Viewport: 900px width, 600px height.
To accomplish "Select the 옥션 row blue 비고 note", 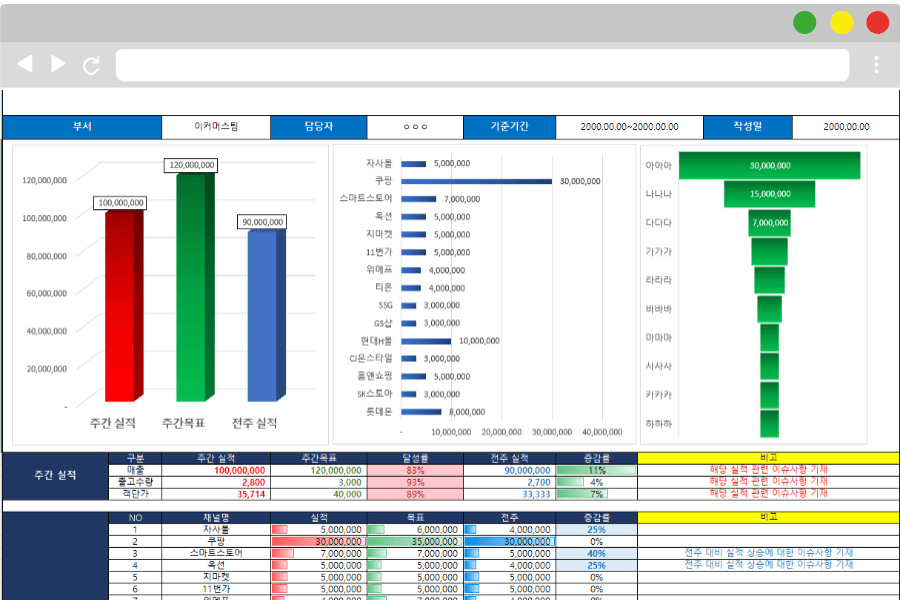I will pyautogui.click(x=769, y=565).
